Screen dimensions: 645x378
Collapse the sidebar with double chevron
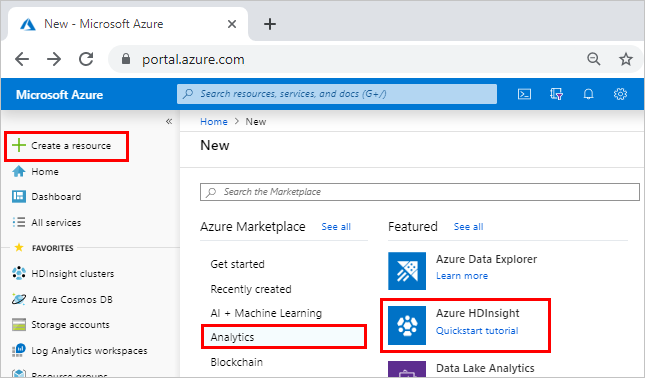click(x=169, y=121)
